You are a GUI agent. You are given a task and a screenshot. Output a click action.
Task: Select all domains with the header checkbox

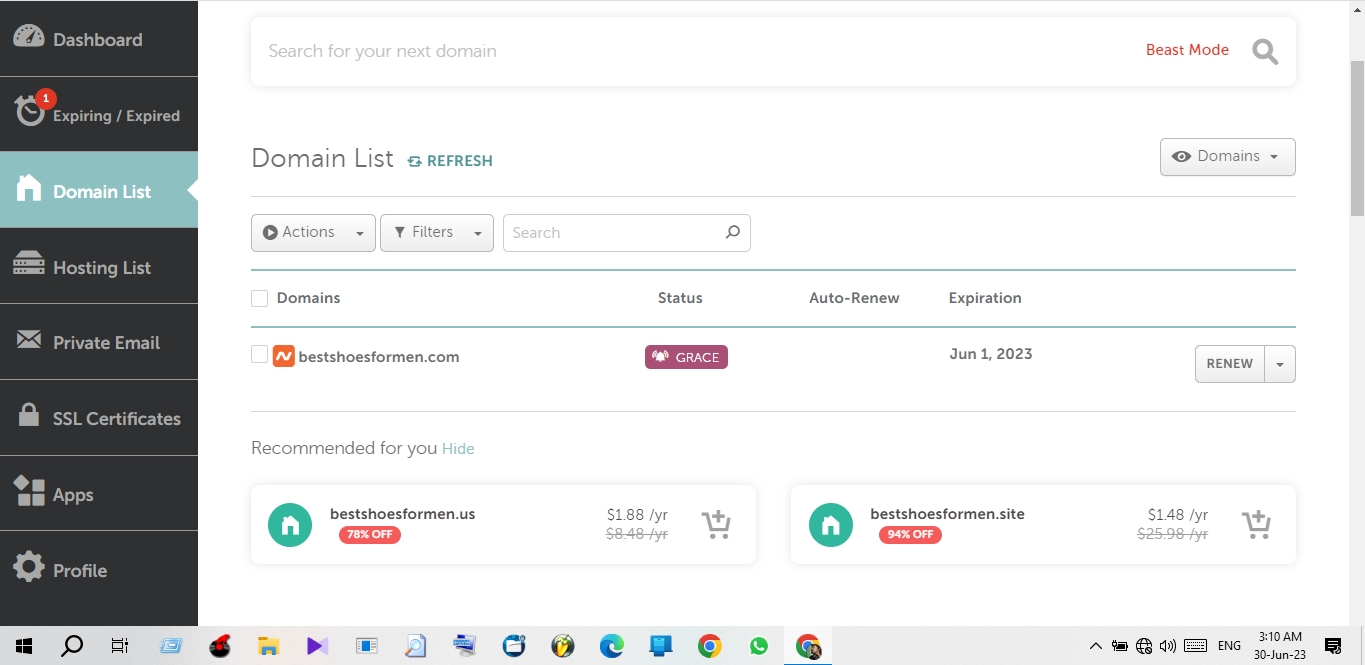(x=260, y=298)
